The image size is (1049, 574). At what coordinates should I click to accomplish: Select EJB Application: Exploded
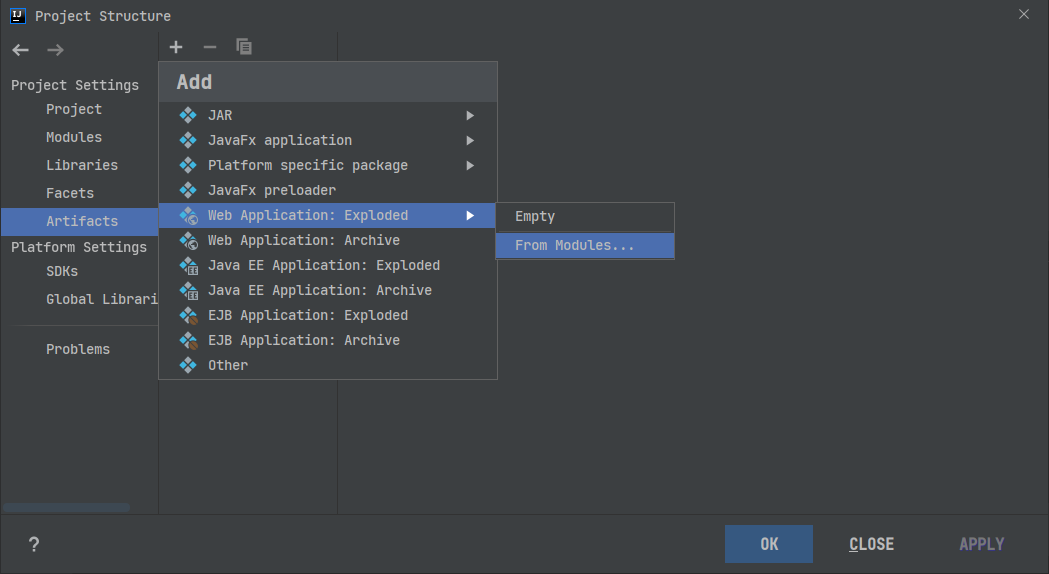(328, 315)
